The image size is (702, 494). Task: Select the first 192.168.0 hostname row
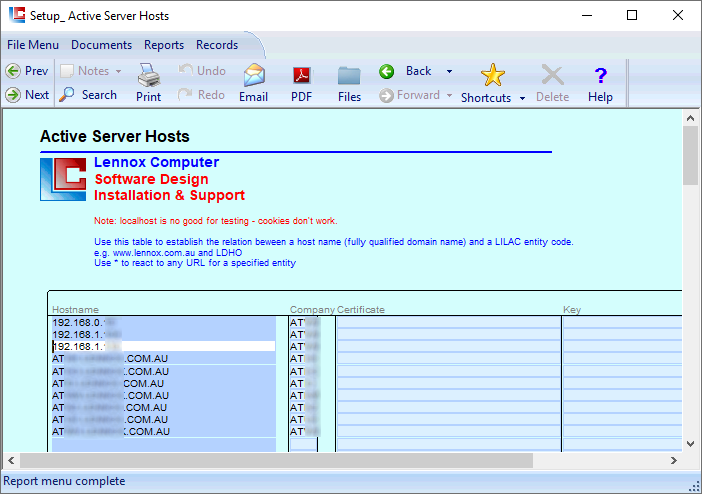(164, 322)
